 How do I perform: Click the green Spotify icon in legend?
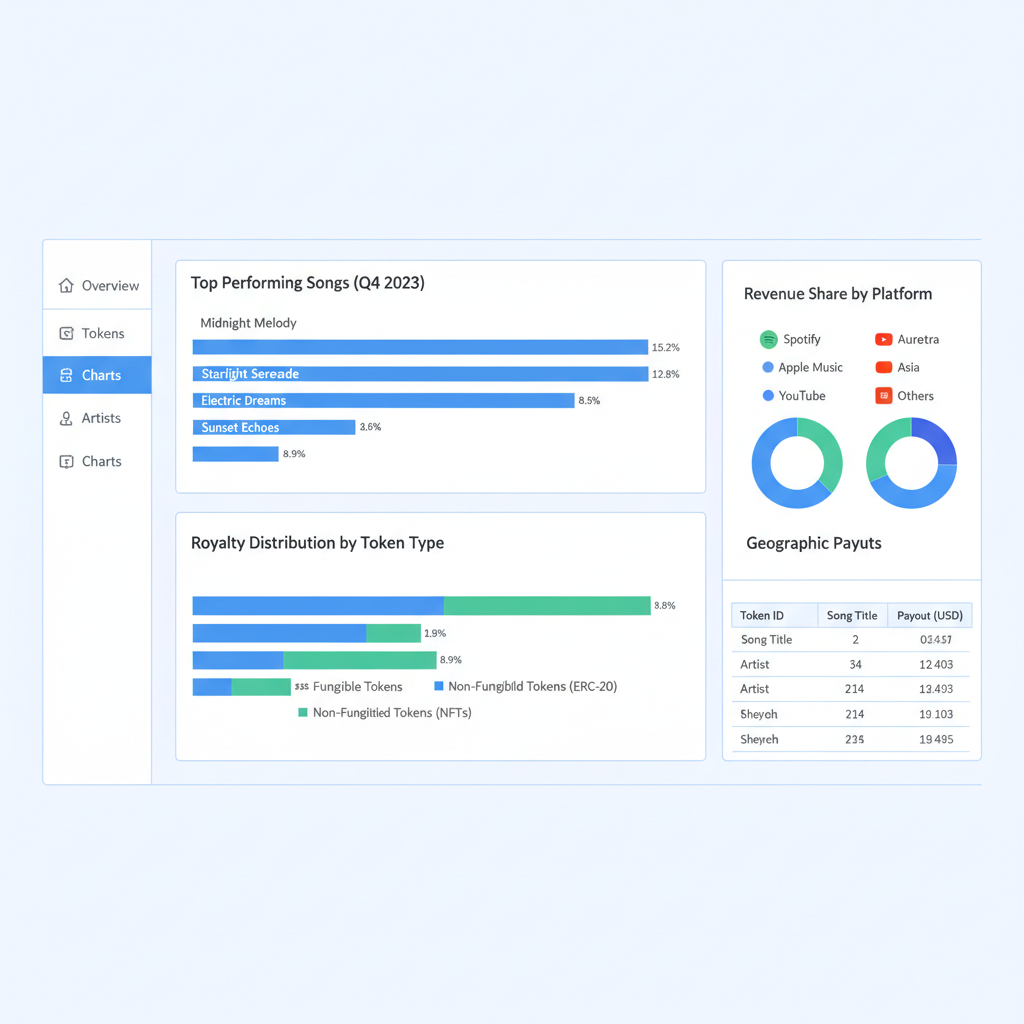pyautogui.click(x=768, y=339)
